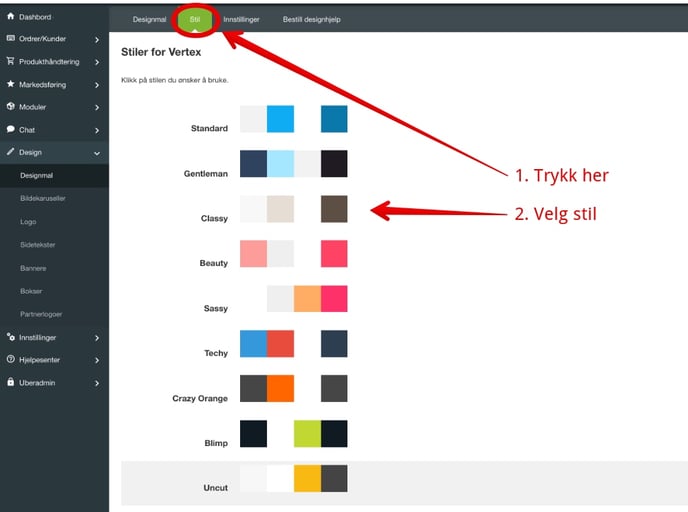The width and height of the screenshot is (688, 512).
Task: Expand the Ordrer/Kunder menu chevron
Action: (97, 39)
